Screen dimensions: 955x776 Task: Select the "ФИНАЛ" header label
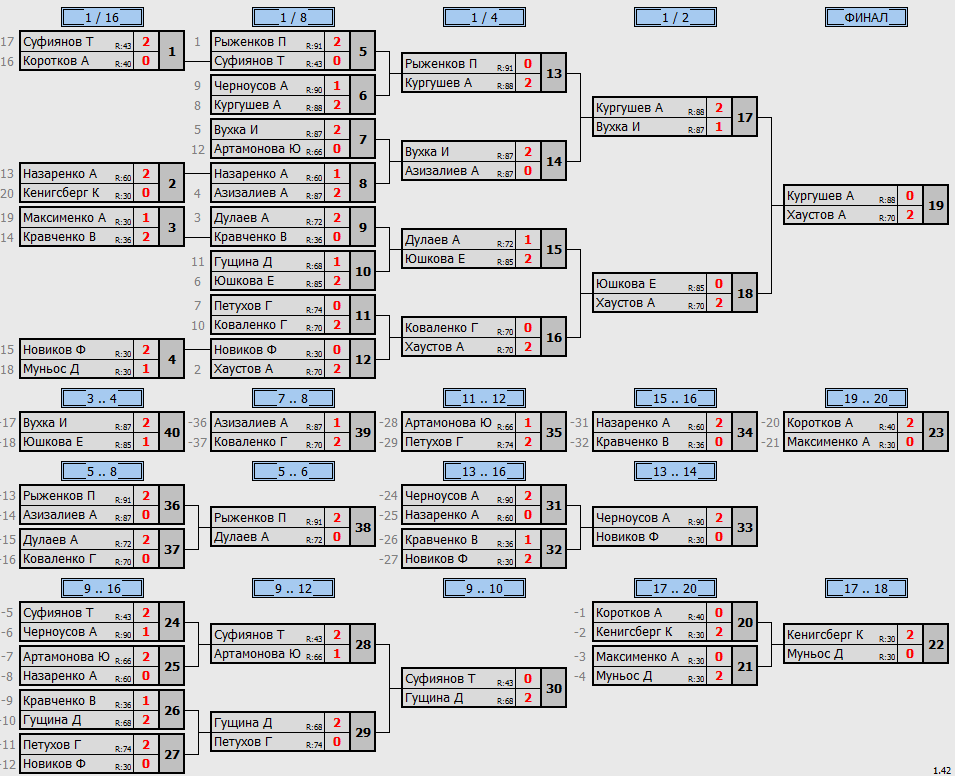866,17
